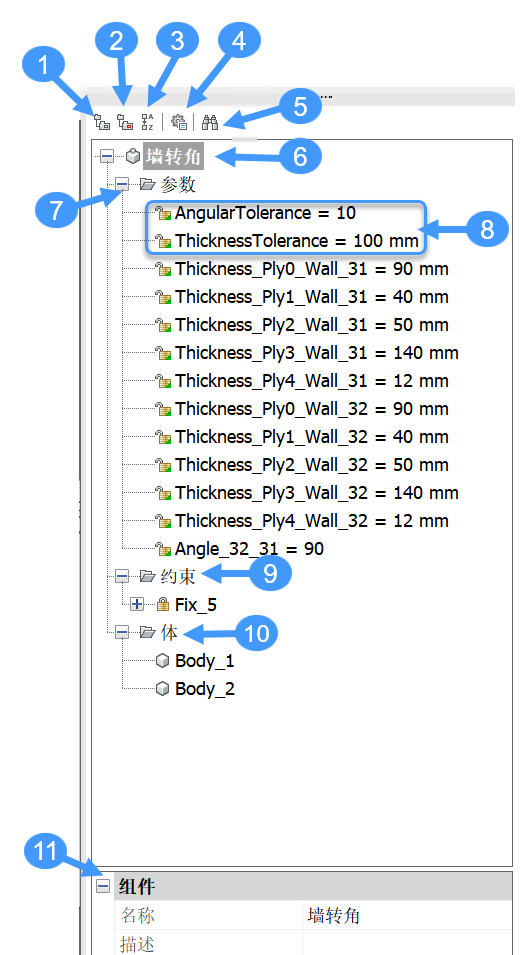
Task: Click the 名称 value field 墙转角
Action: point(407,915)
